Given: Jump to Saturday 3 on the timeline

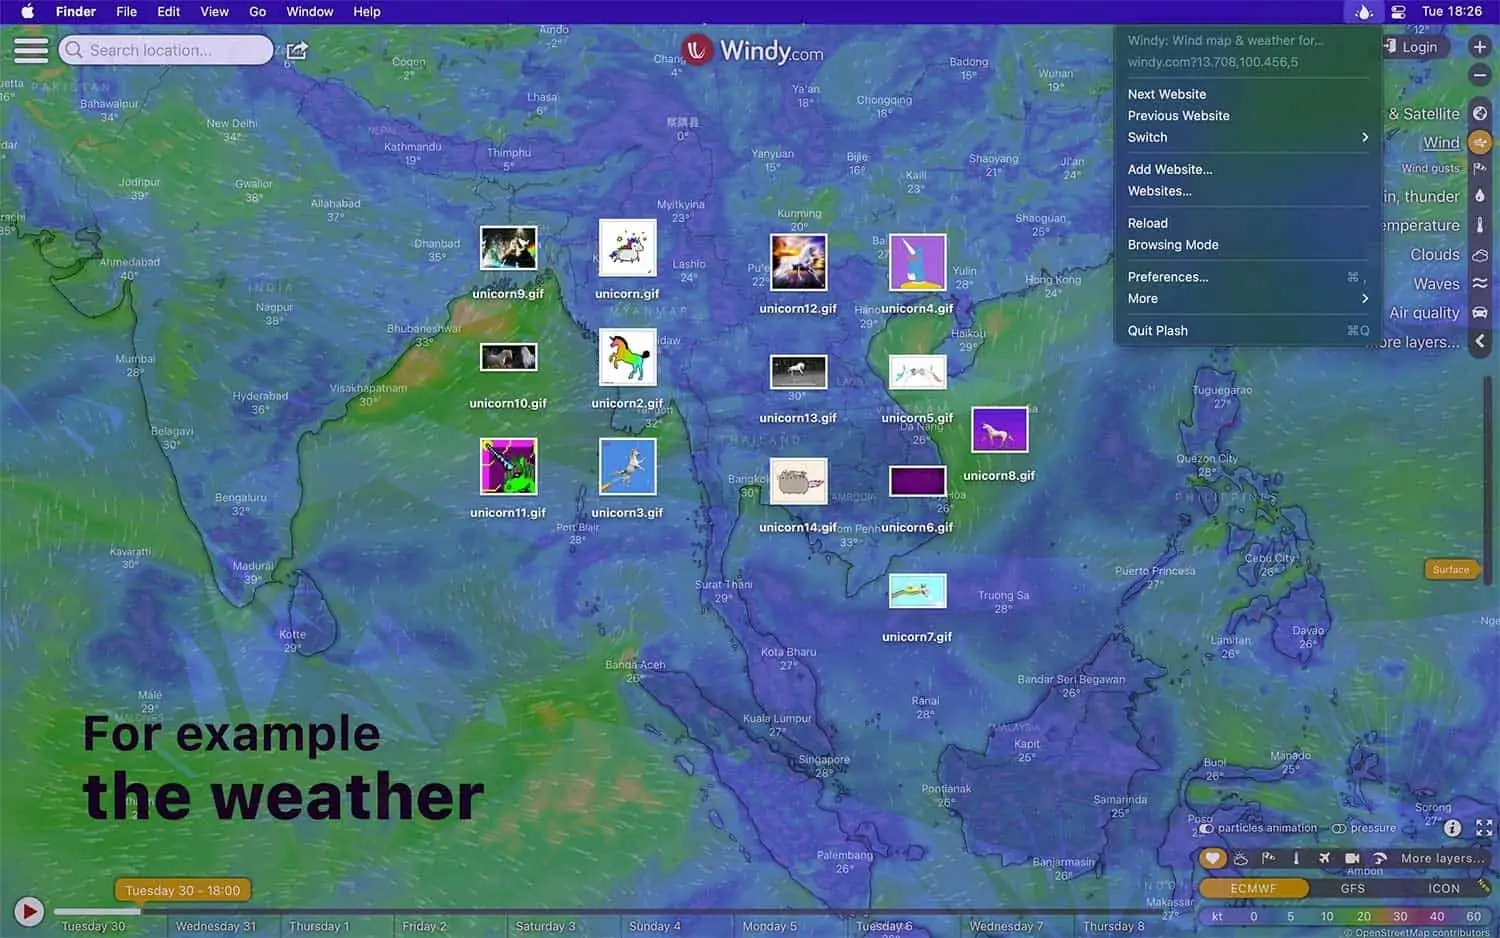Looking at the screenshot, I should click(x=545, y=926).
